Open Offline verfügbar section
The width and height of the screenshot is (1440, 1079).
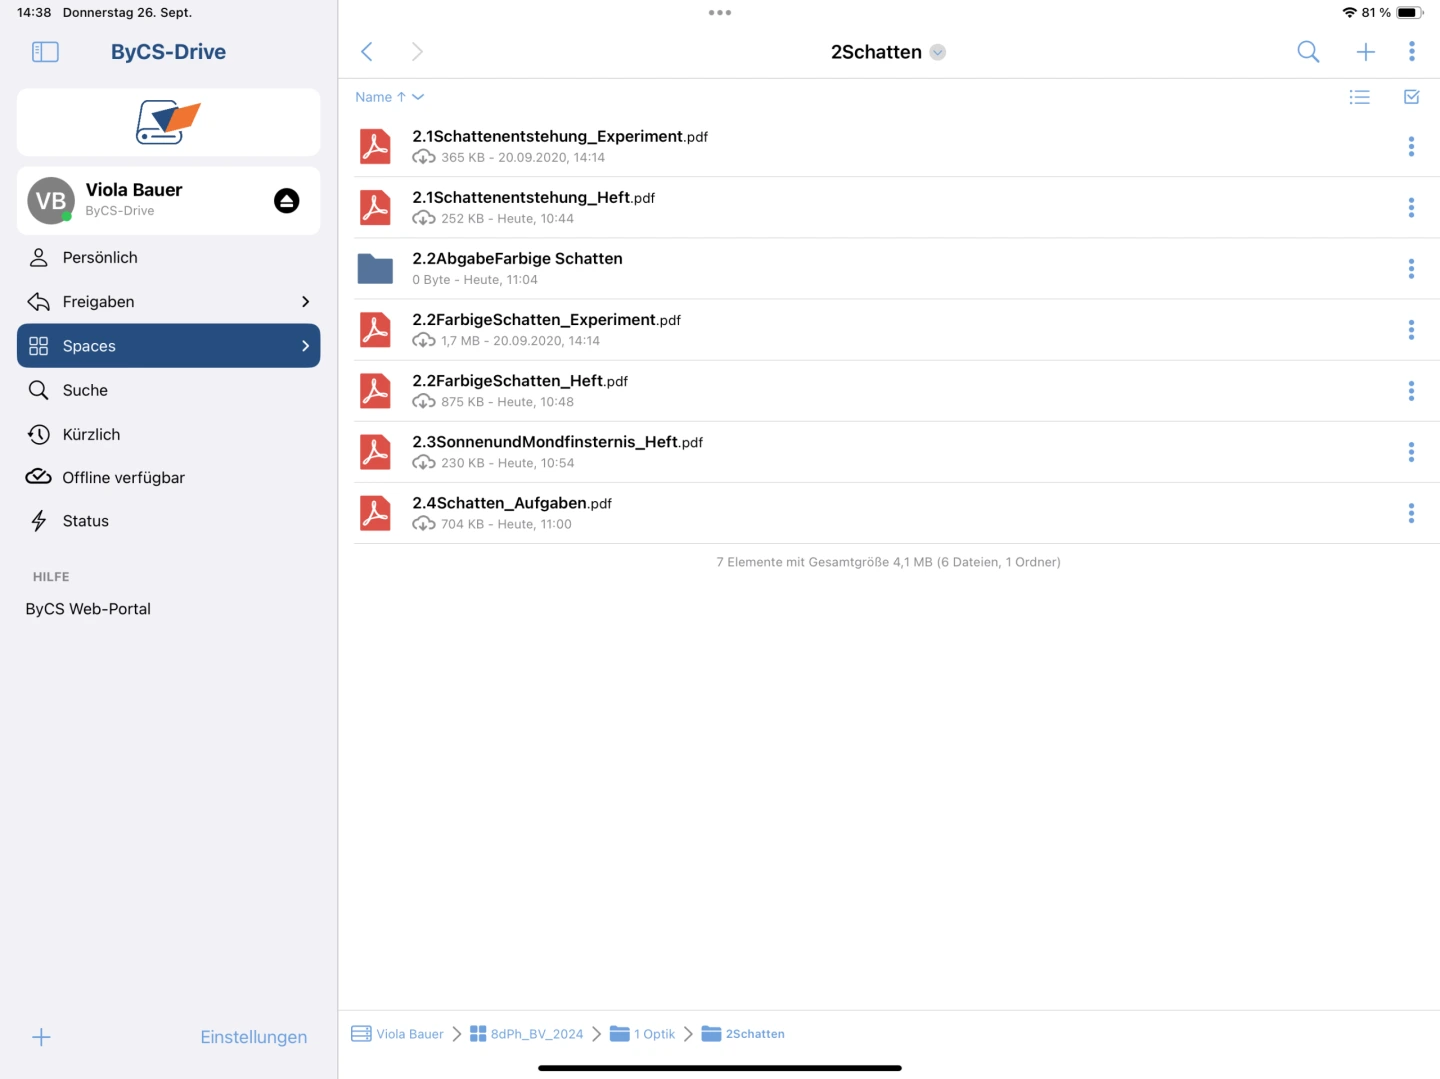click(123, 478)
